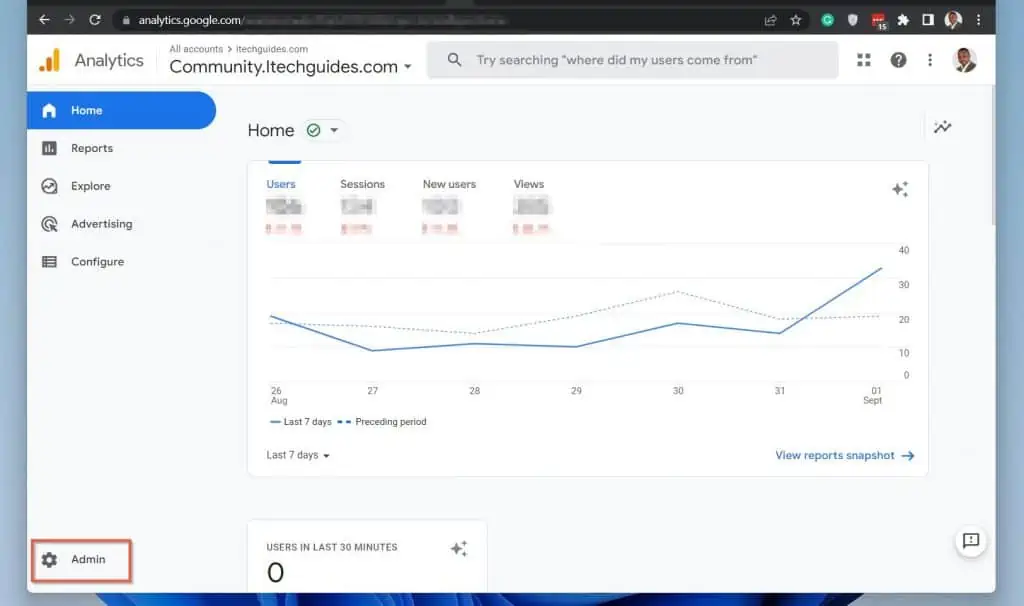
Task: Click the Insights chart icon near top right
Action: [x=941, y=127]
